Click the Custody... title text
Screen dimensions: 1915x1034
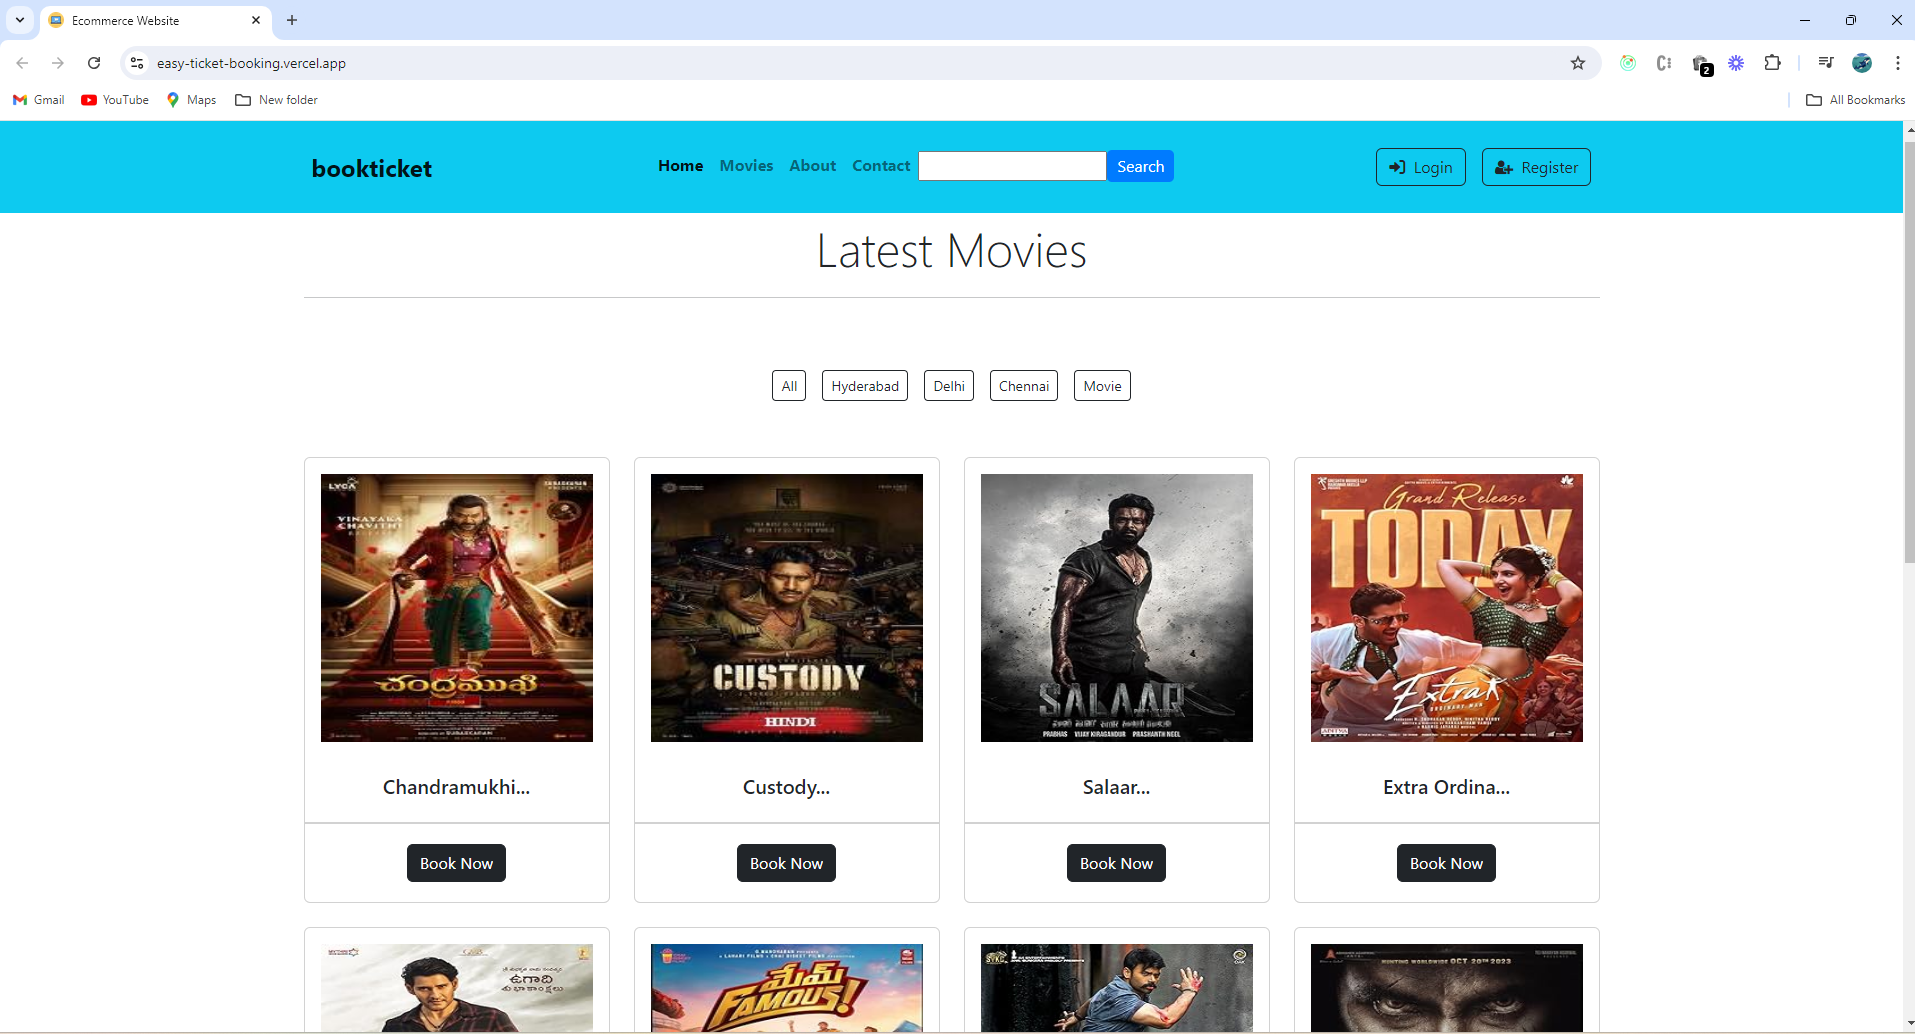click(787, 787)
